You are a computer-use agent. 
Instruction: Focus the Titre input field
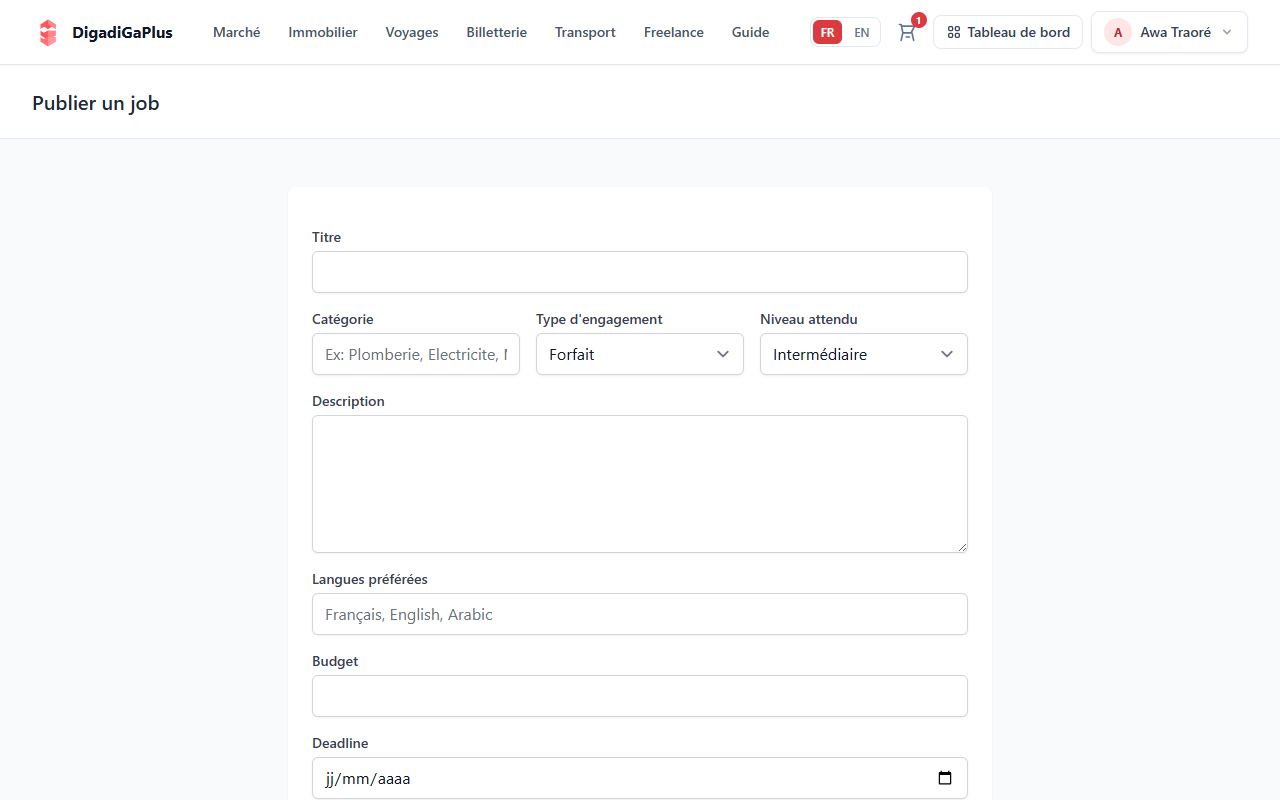point(640,272)
